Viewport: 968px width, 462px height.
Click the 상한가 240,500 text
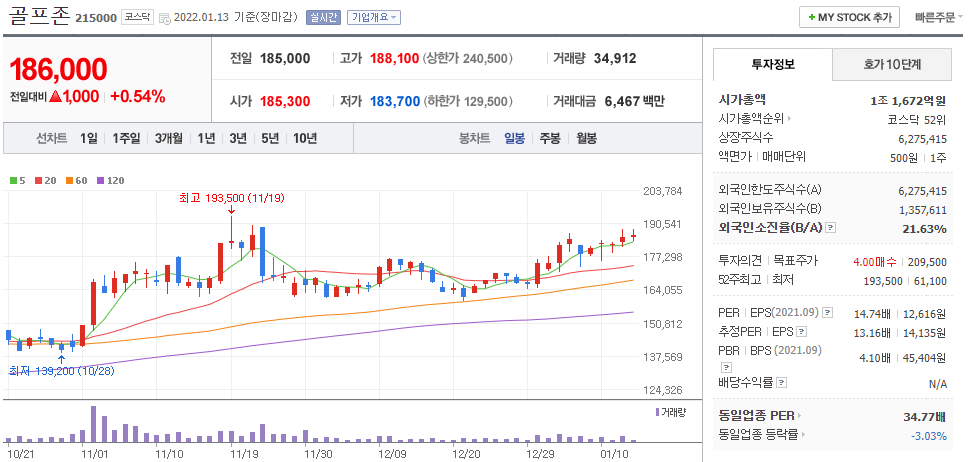(468, 59)
